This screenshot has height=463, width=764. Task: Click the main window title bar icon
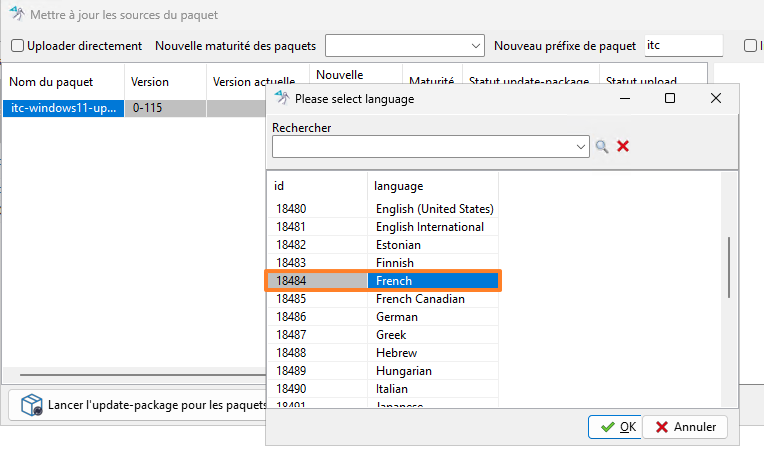(x=16, y=16)
